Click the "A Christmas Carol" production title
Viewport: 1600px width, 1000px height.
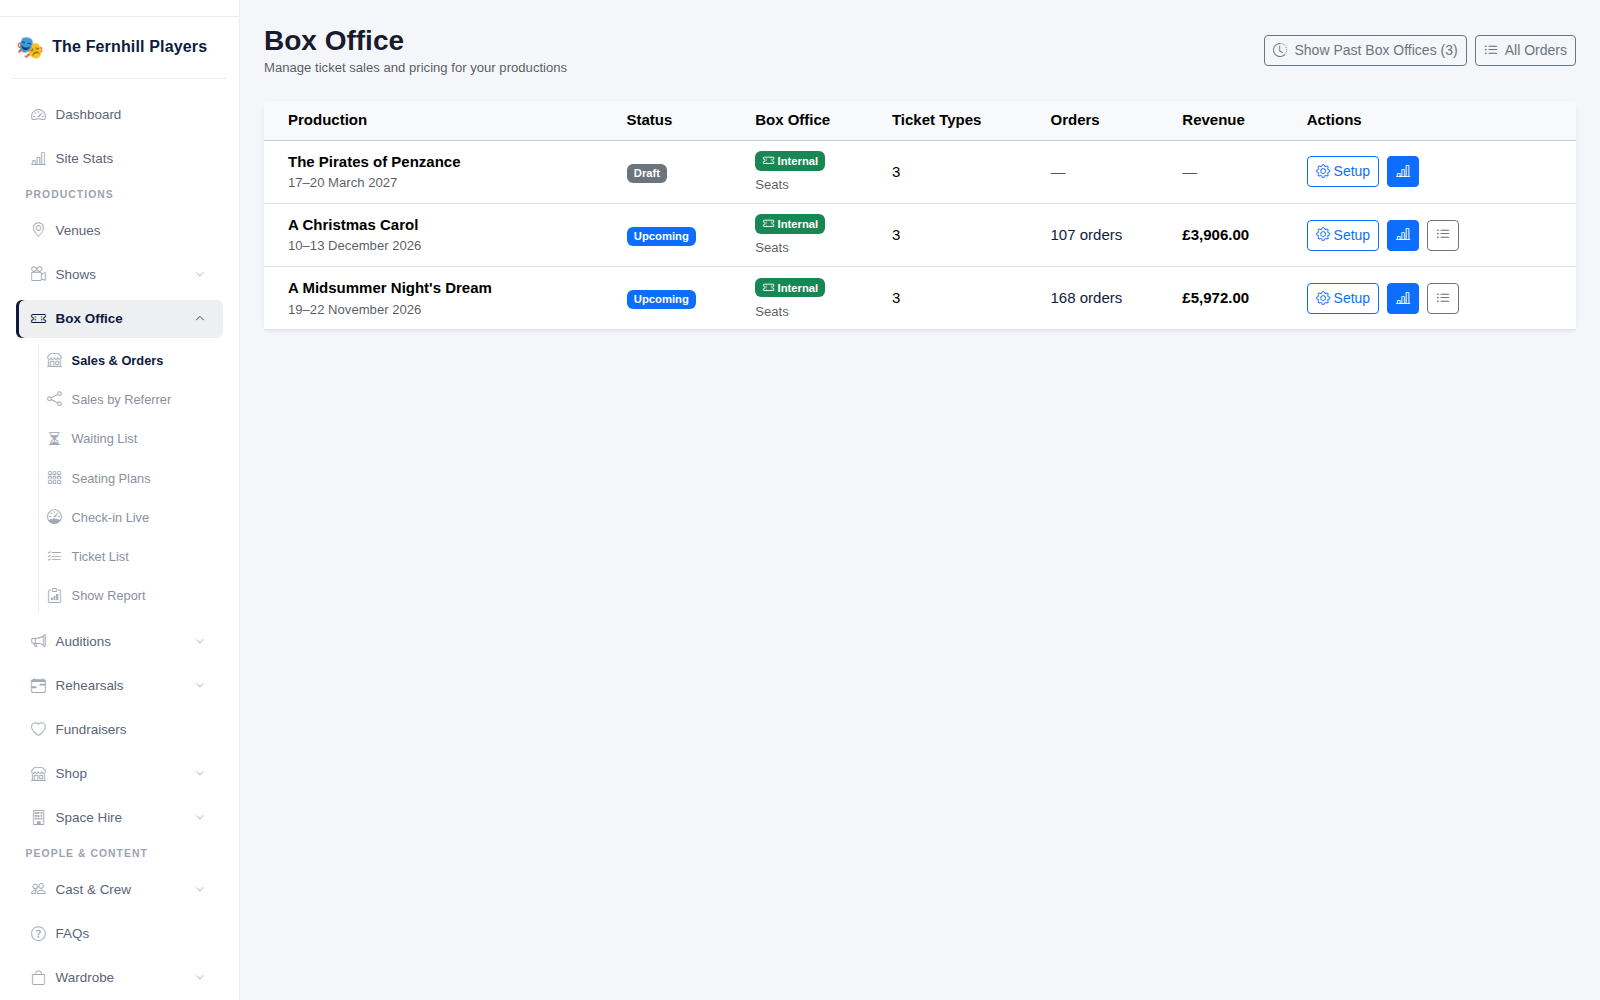353,225
